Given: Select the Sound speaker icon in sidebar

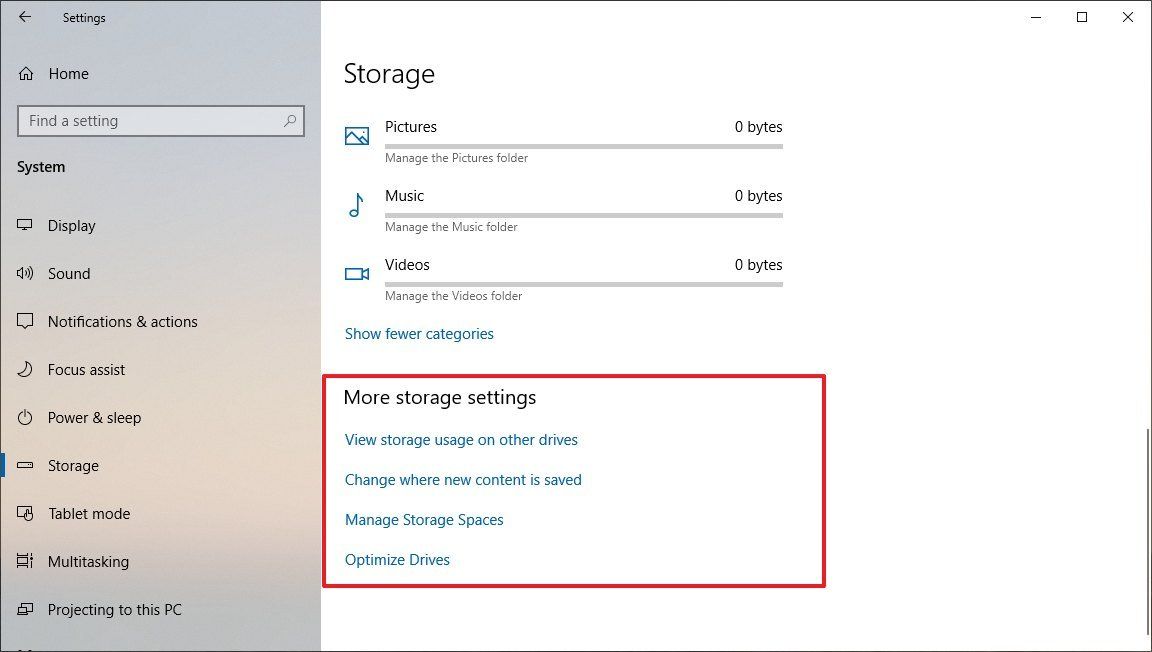Looking at the screenshot, I should pos(25,273).
